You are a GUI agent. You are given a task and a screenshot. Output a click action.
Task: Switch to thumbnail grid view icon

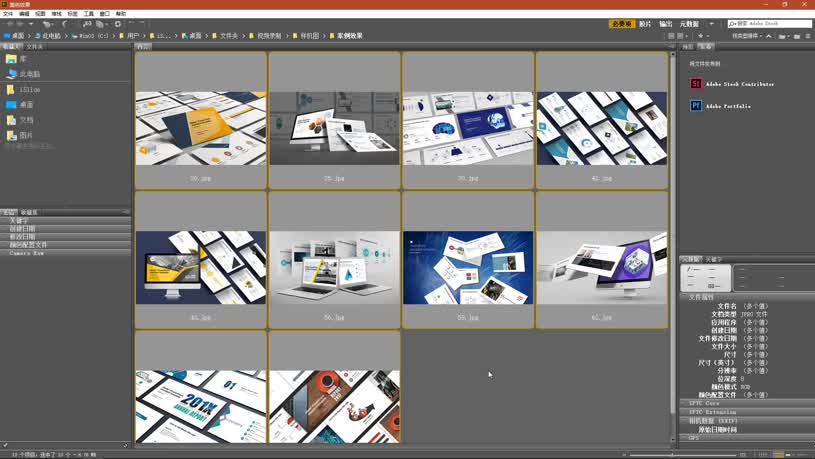coord(778,455)
